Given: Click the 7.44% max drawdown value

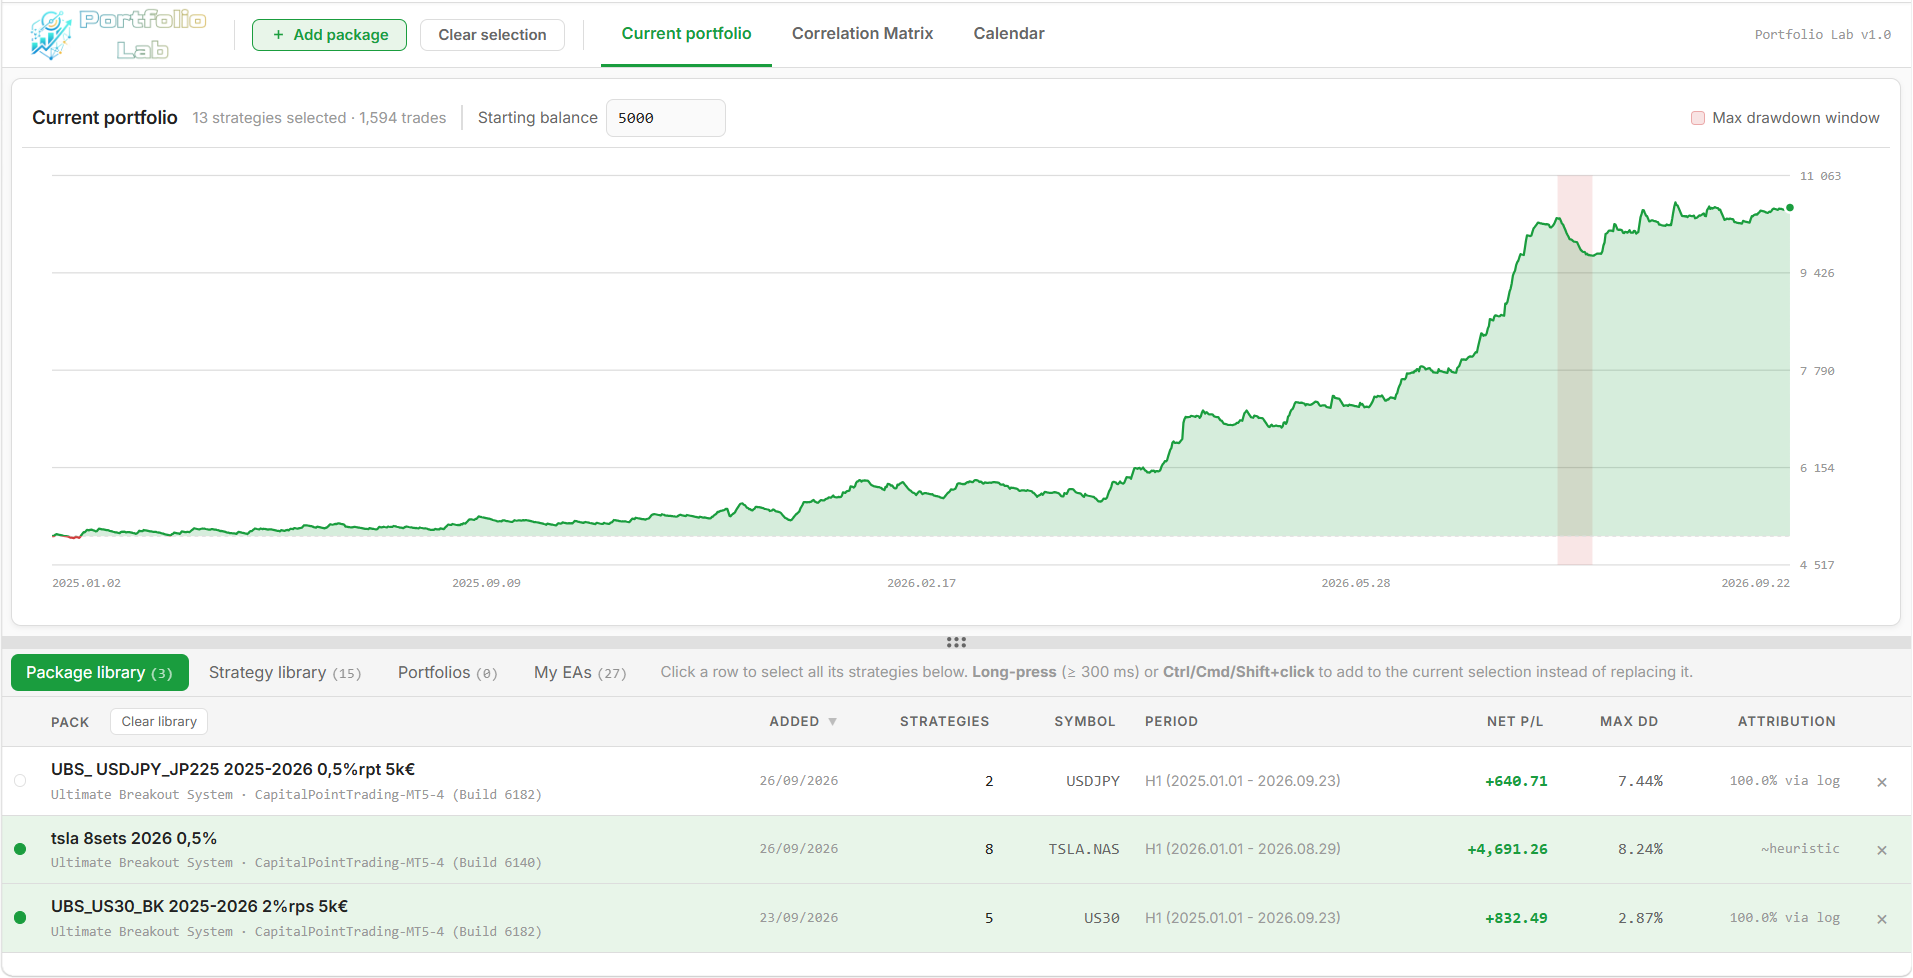Looking at the screenshot, I should (1640, 782).
